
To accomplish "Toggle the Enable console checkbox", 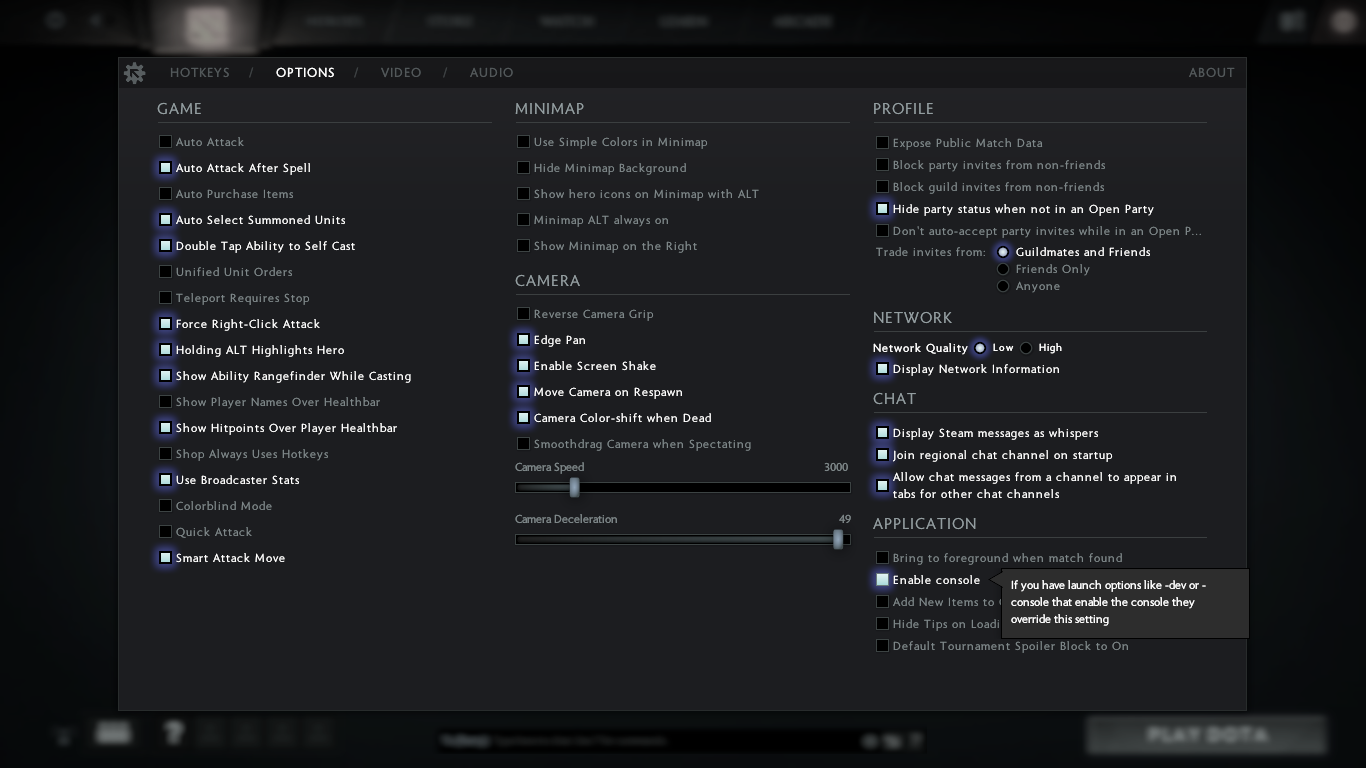I will pyautogui.click(x=882, y=580).
